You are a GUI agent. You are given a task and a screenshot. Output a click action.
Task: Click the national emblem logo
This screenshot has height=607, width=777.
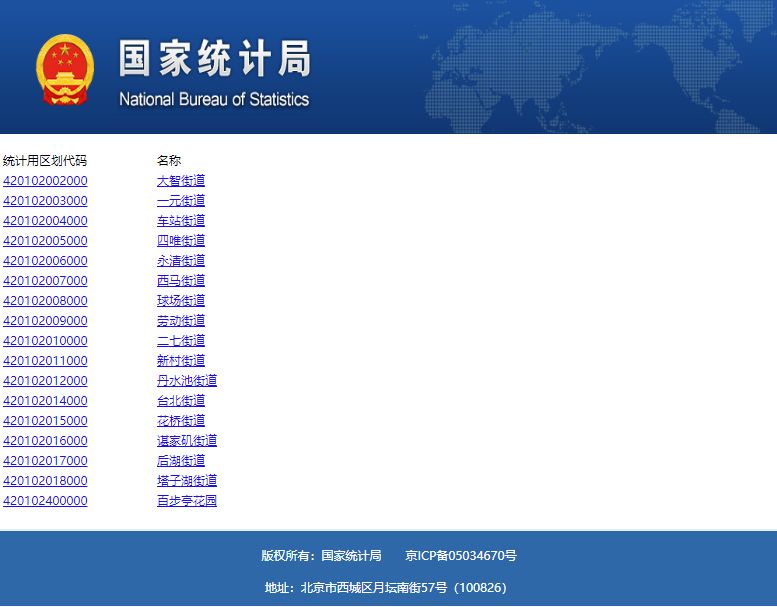65,69
